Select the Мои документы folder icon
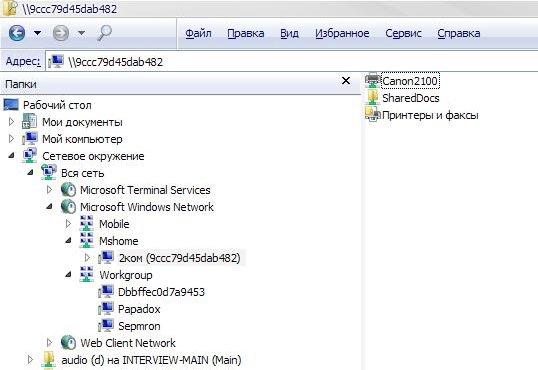Image resolution: width=538 pixels, height=370 pixels. click(x=30, y=122)
